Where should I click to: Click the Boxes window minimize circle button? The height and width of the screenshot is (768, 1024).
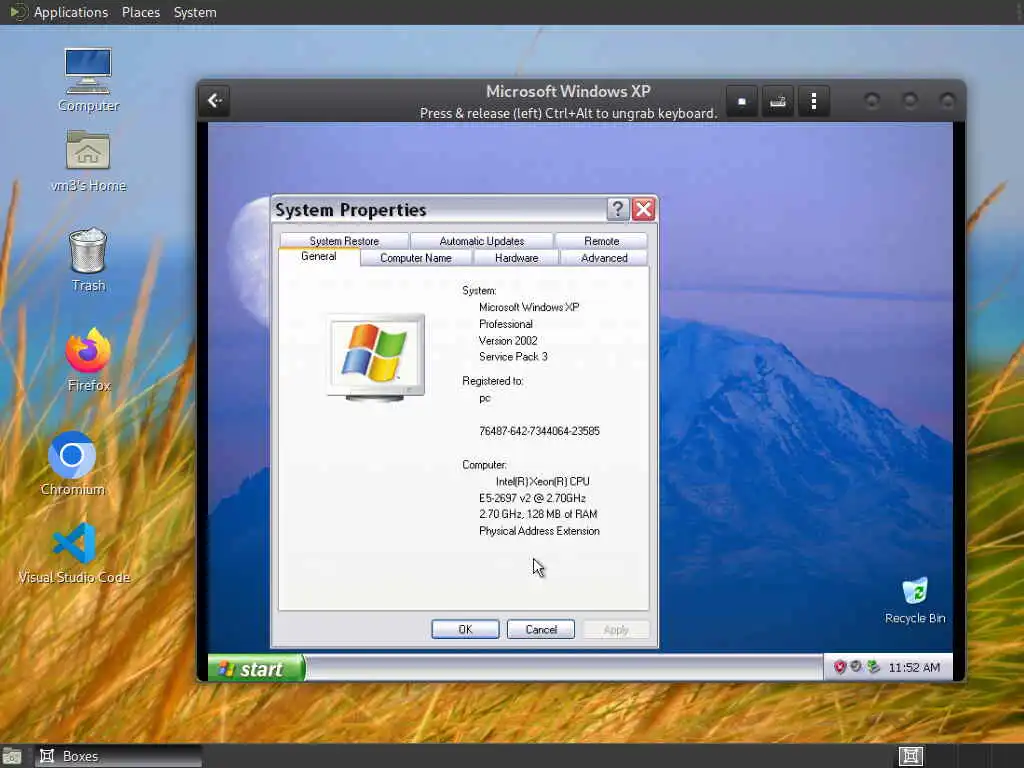(872, 101)
